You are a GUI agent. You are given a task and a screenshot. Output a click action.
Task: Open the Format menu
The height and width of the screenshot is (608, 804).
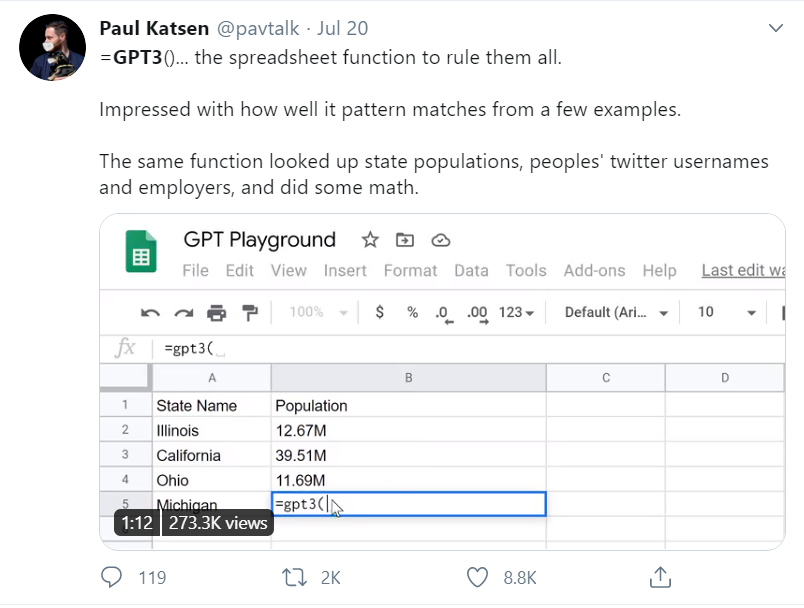(410, 270)
